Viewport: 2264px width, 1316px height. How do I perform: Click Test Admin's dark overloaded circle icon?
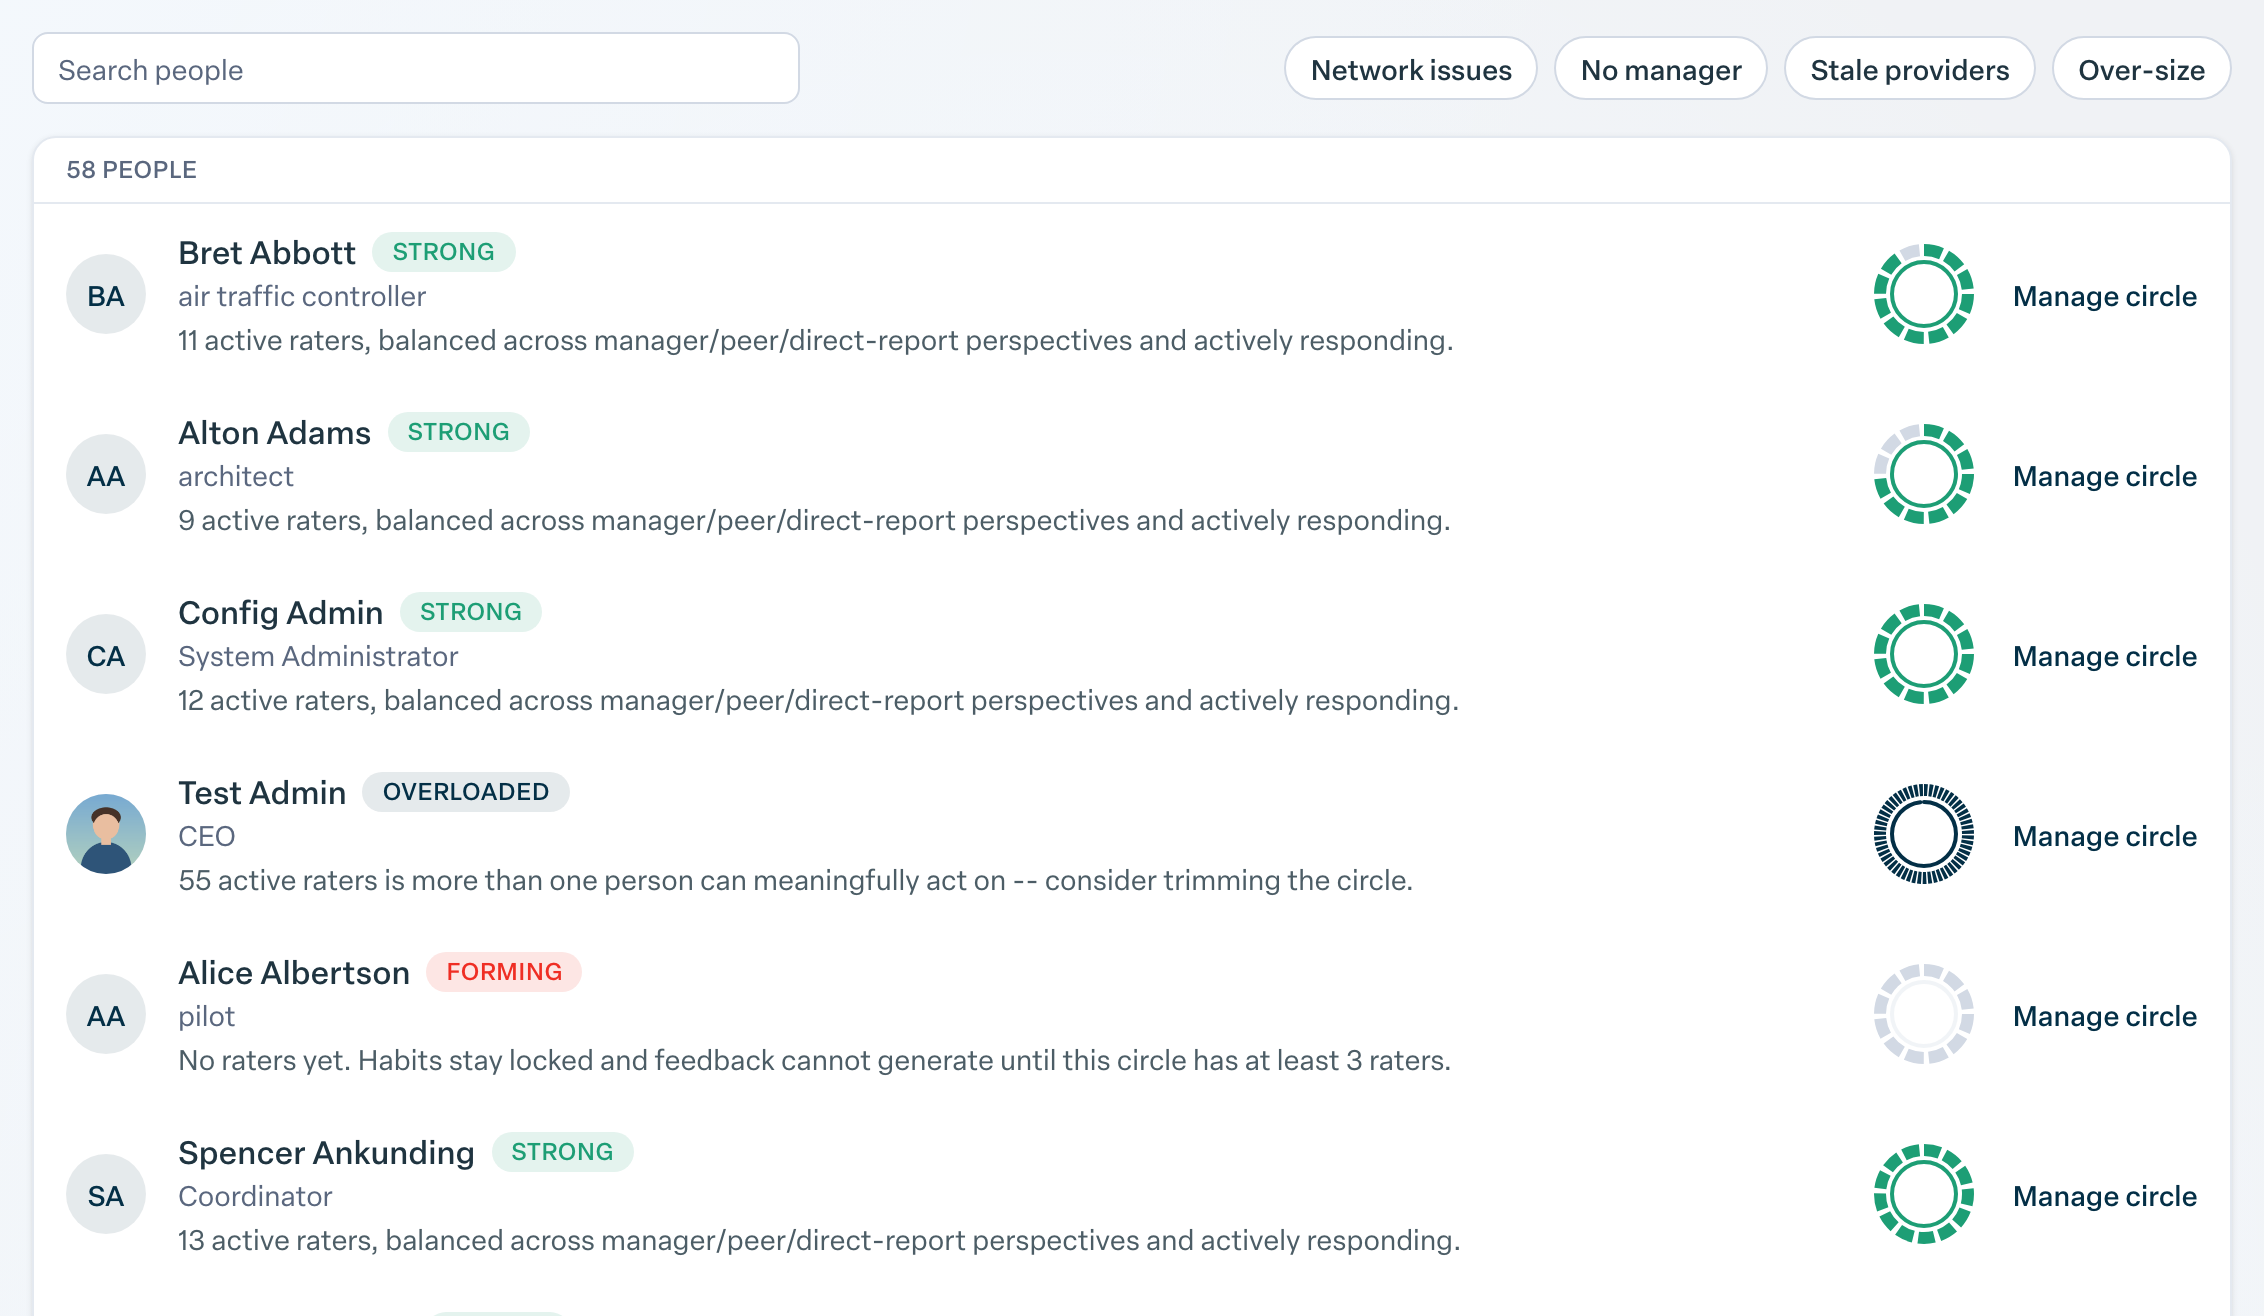(x=1923, y=834)
